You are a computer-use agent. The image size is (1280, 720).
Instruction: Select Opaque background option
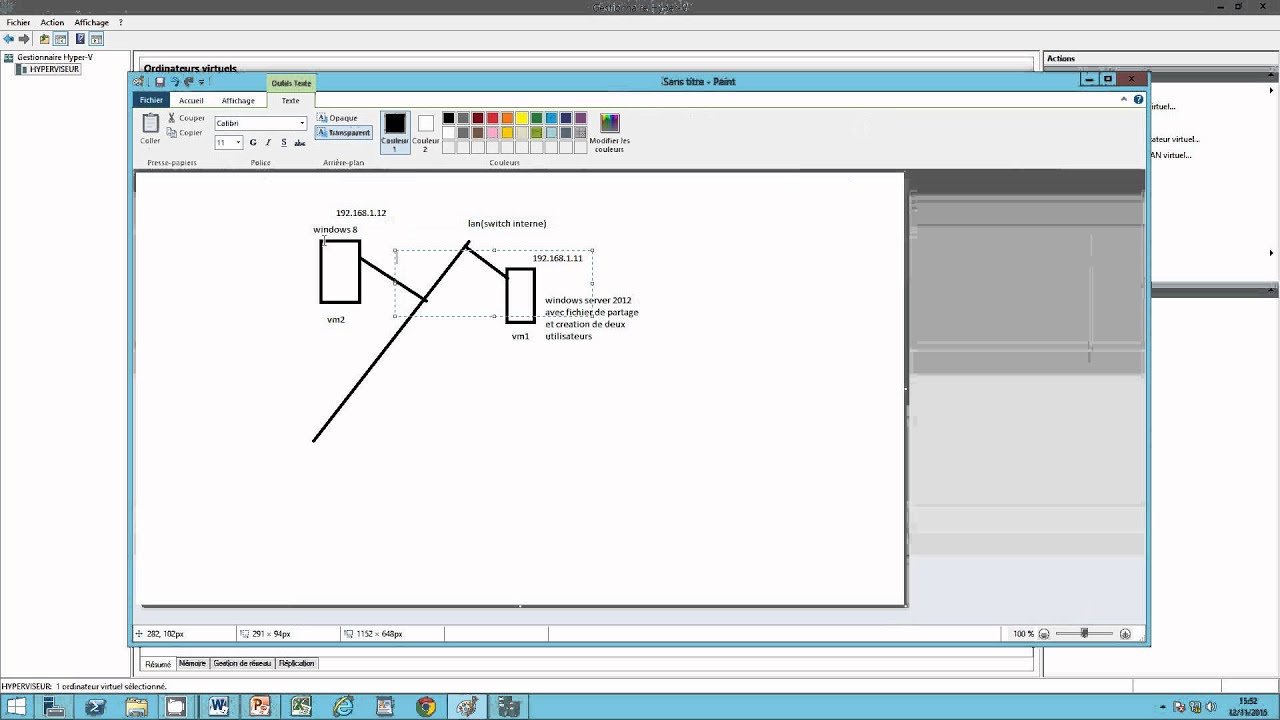tap(337, 118)
